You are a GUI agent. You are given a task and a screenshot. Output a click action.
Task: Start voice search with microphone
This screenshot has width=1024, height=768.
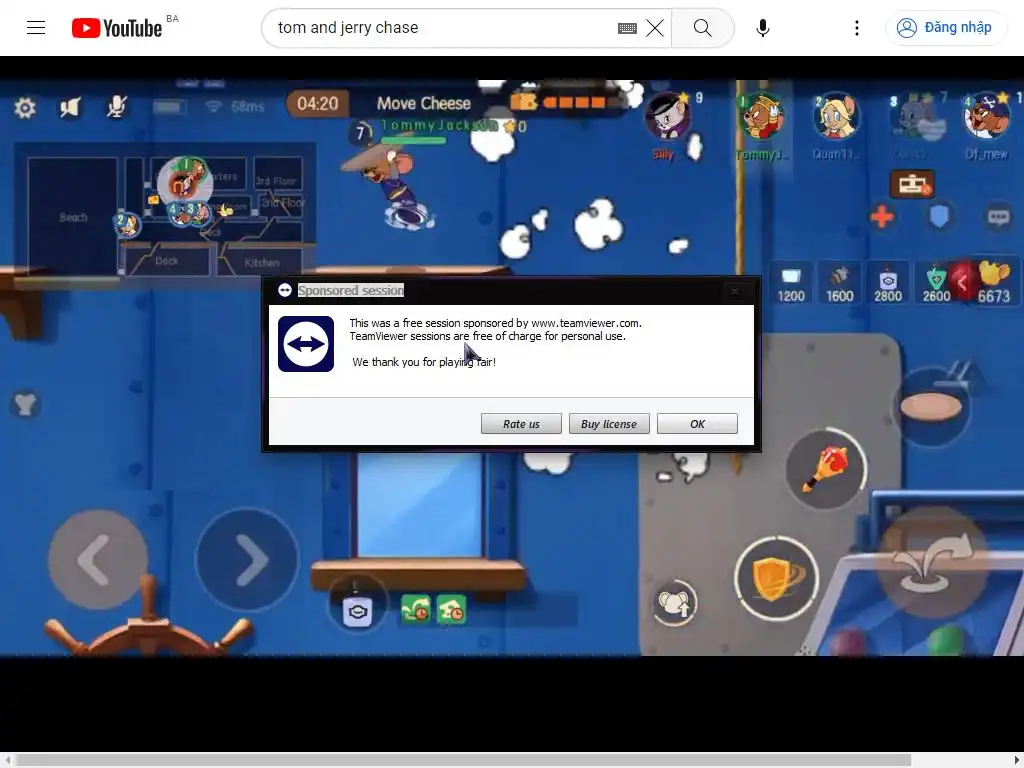(762, 28)
